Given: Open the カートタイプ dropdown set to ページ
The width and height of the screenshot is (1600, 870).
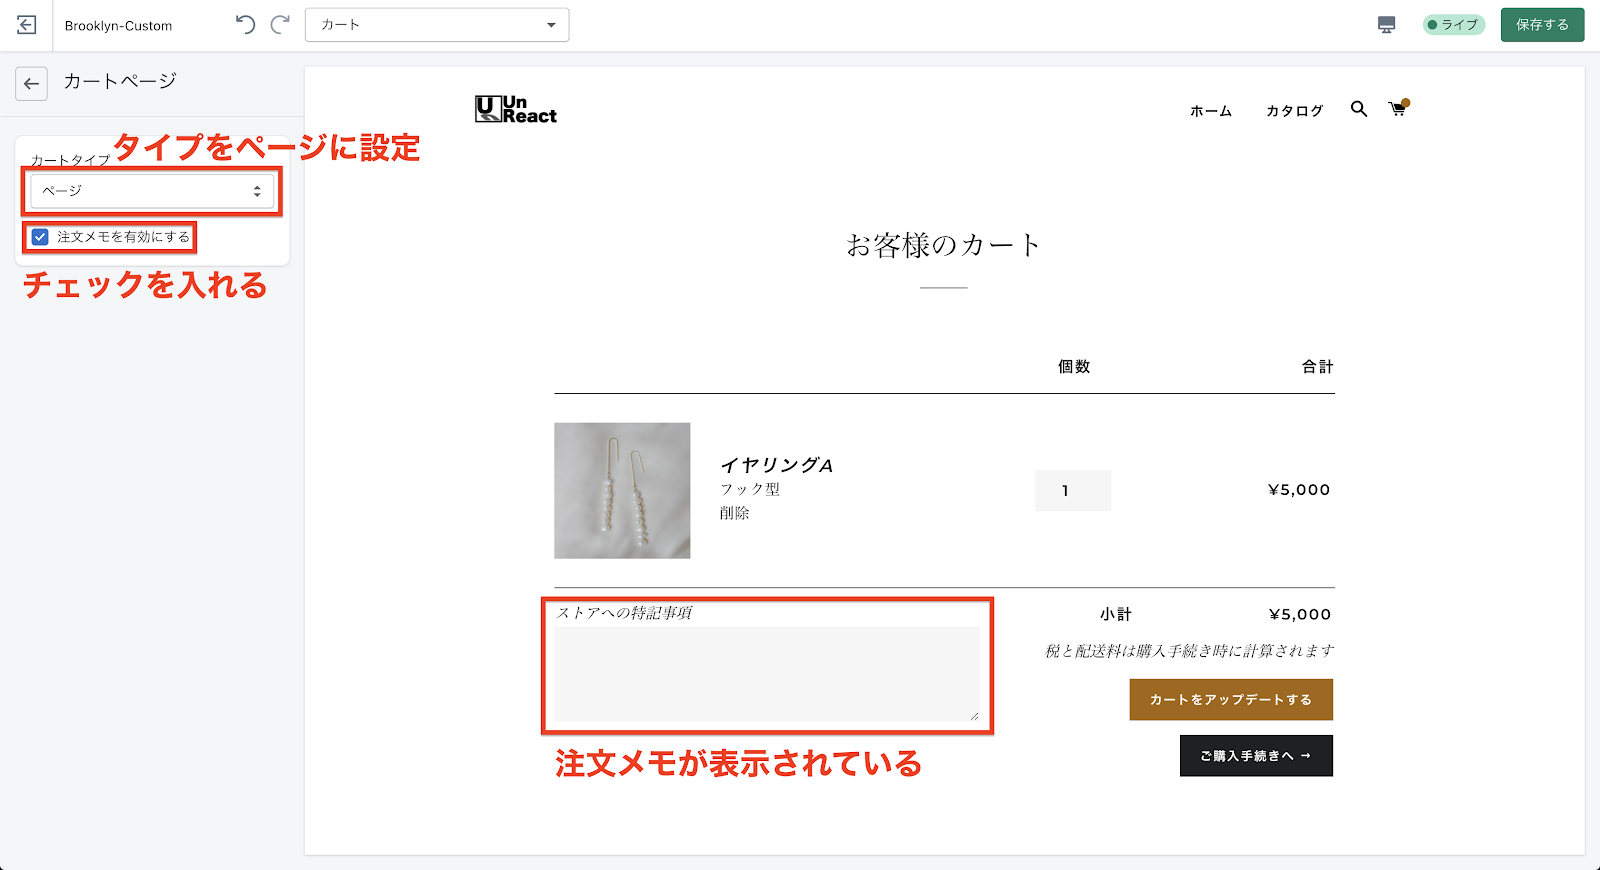Looking at the screenshot, I should click(x=152, y=191).
